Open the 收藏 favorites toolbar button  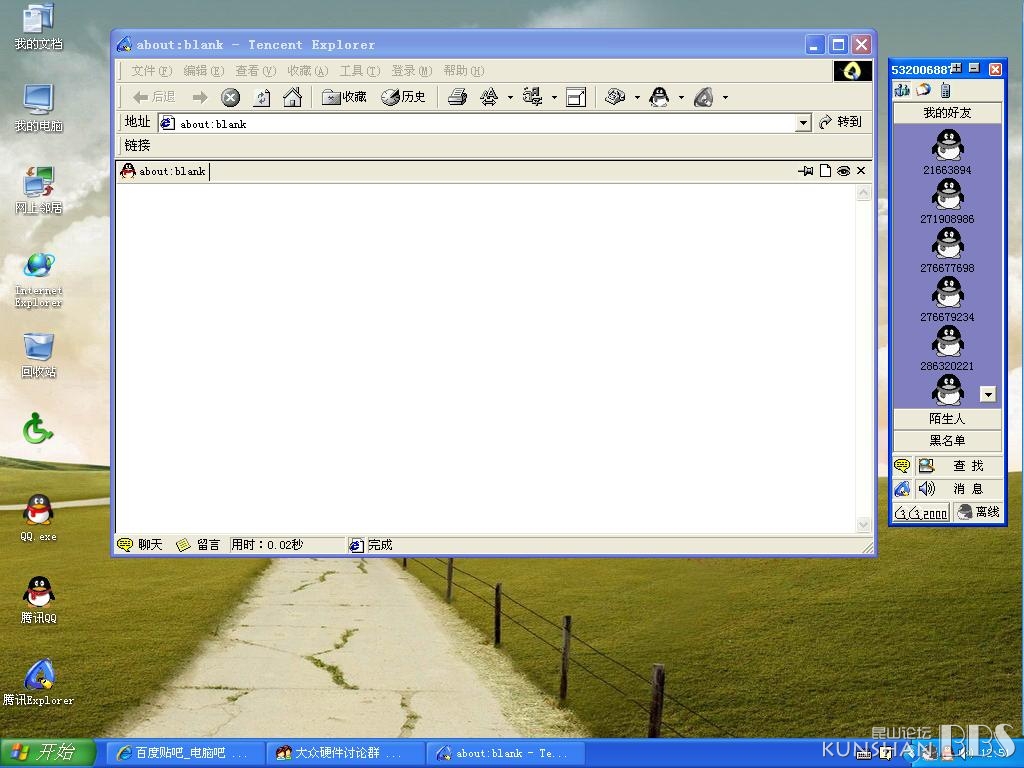coord(344,97)
